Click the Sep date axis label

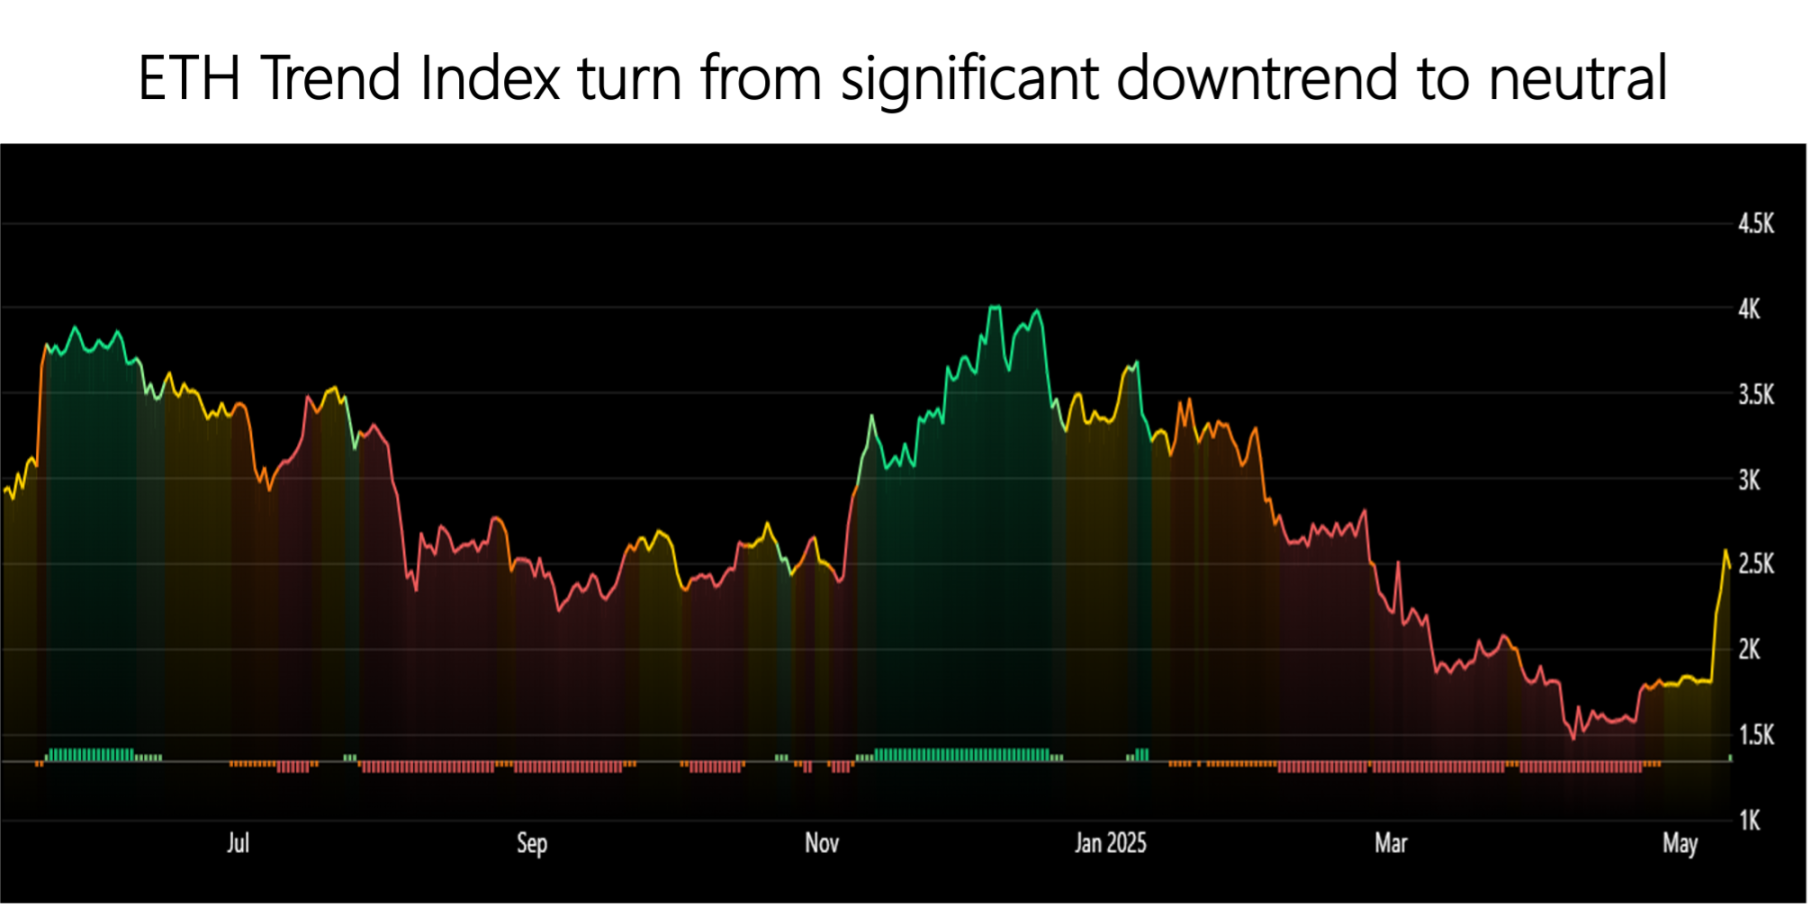tap(532, 844)
